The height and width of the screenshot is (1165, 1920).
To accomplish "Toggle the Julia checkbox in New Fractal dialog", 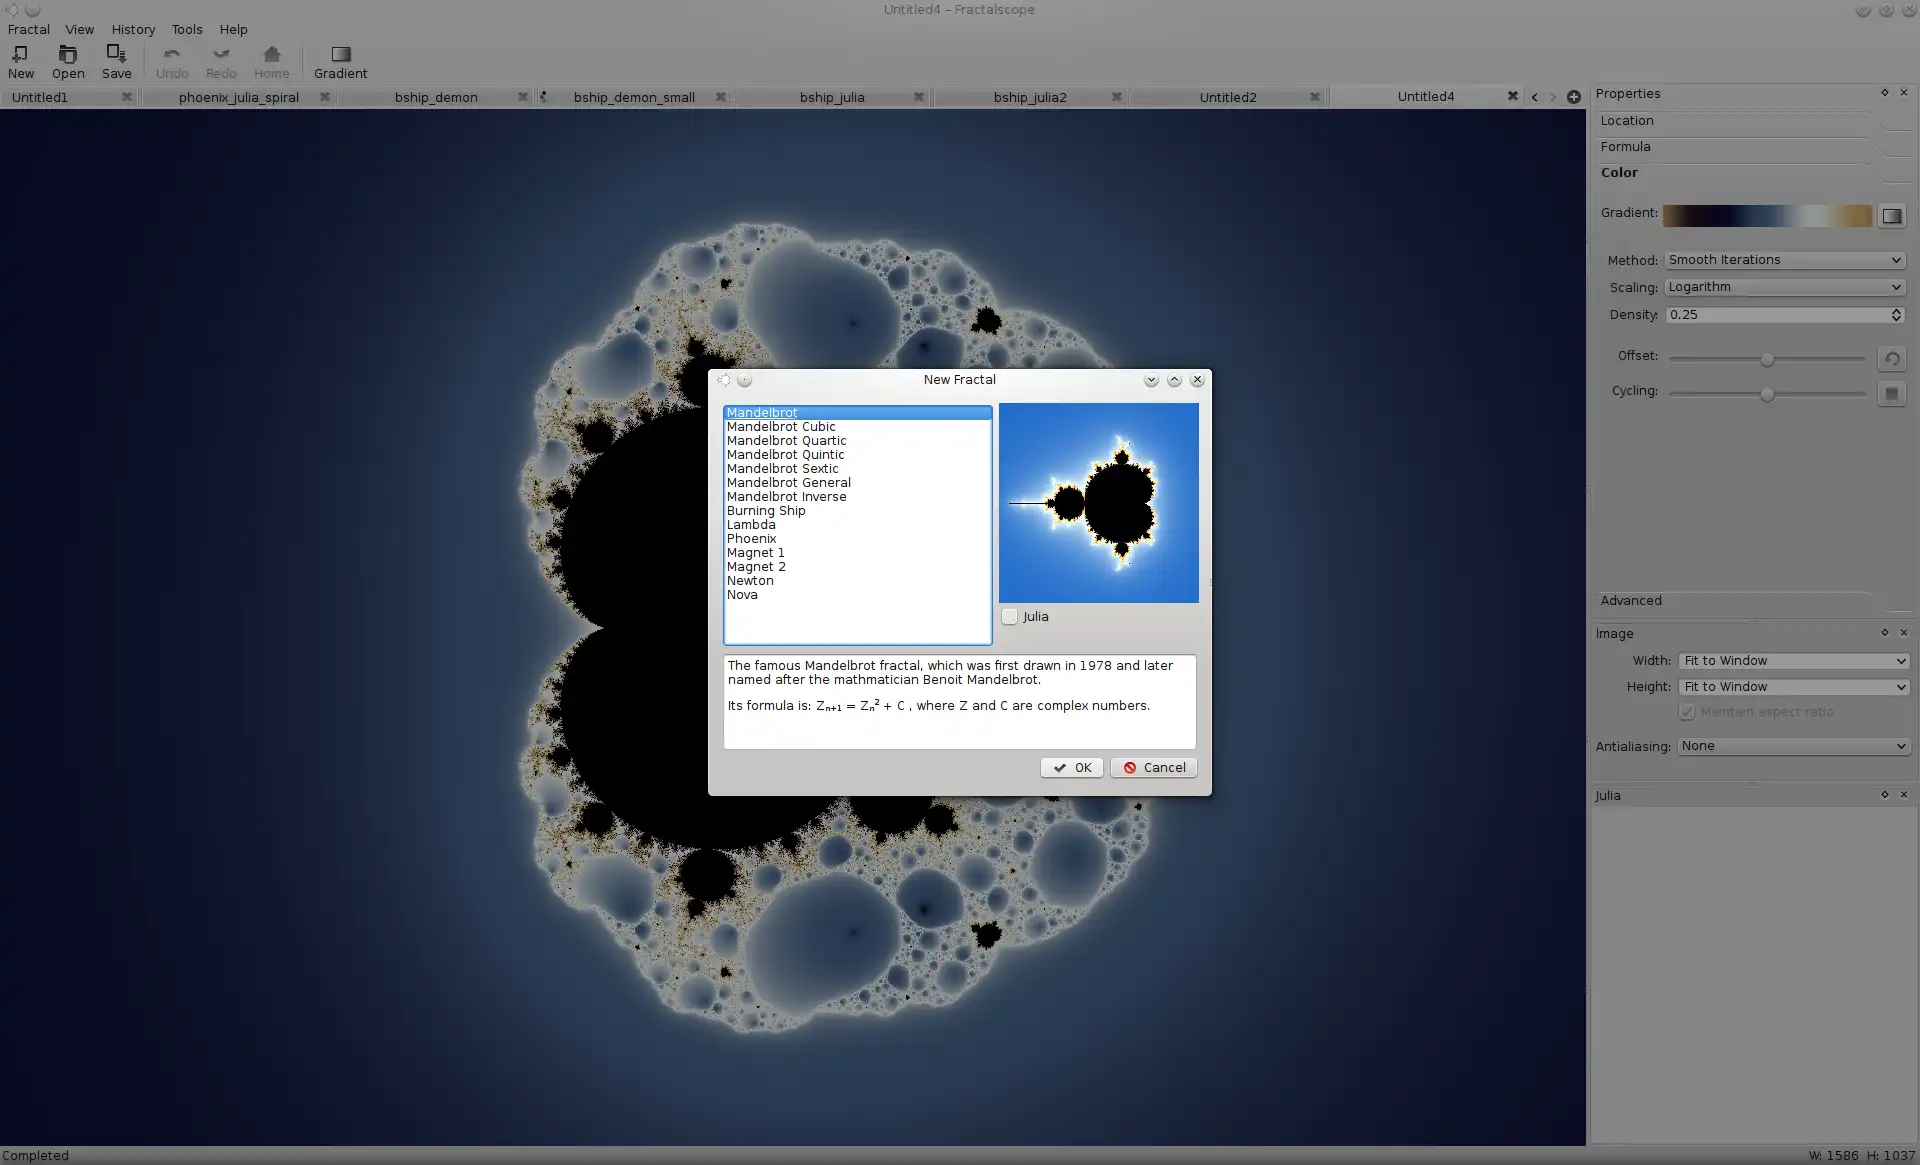I will pos(1009,616).
